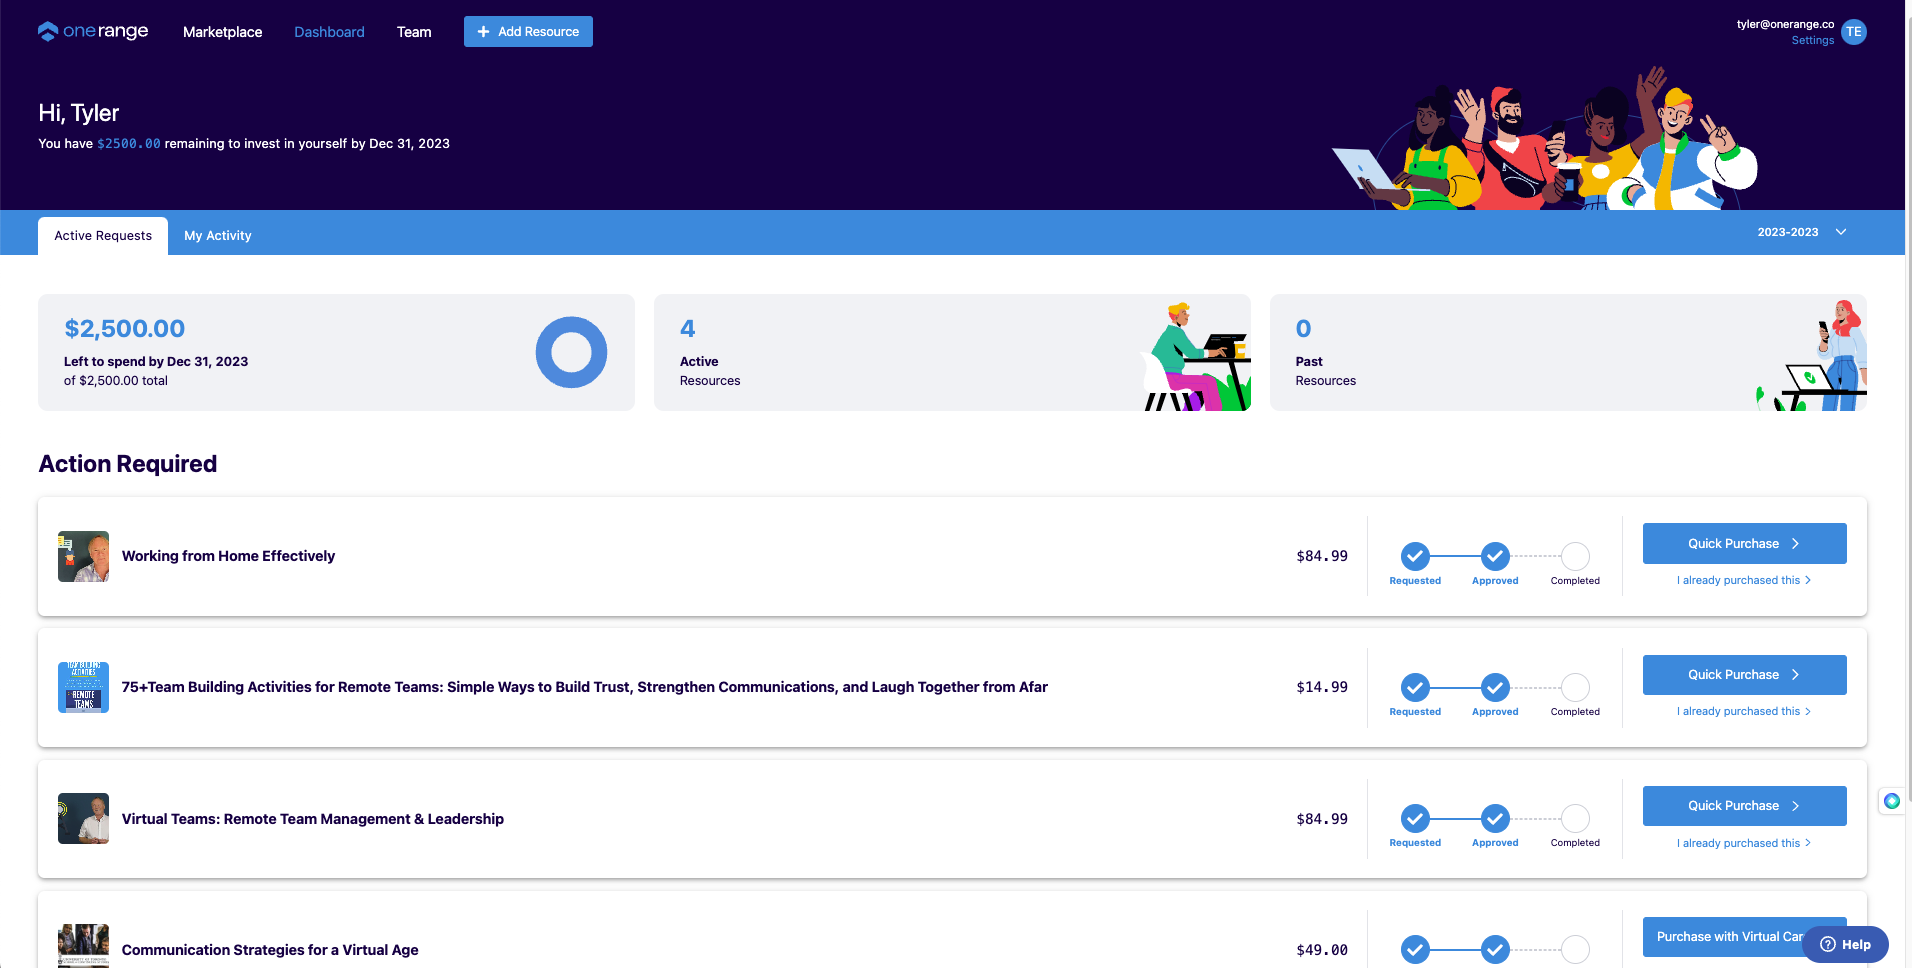Select Completed circle for 75+ Team Building Activities
Viewport: 1912px width, 968px height.
pyautogui.click(x=1575, y=687)
